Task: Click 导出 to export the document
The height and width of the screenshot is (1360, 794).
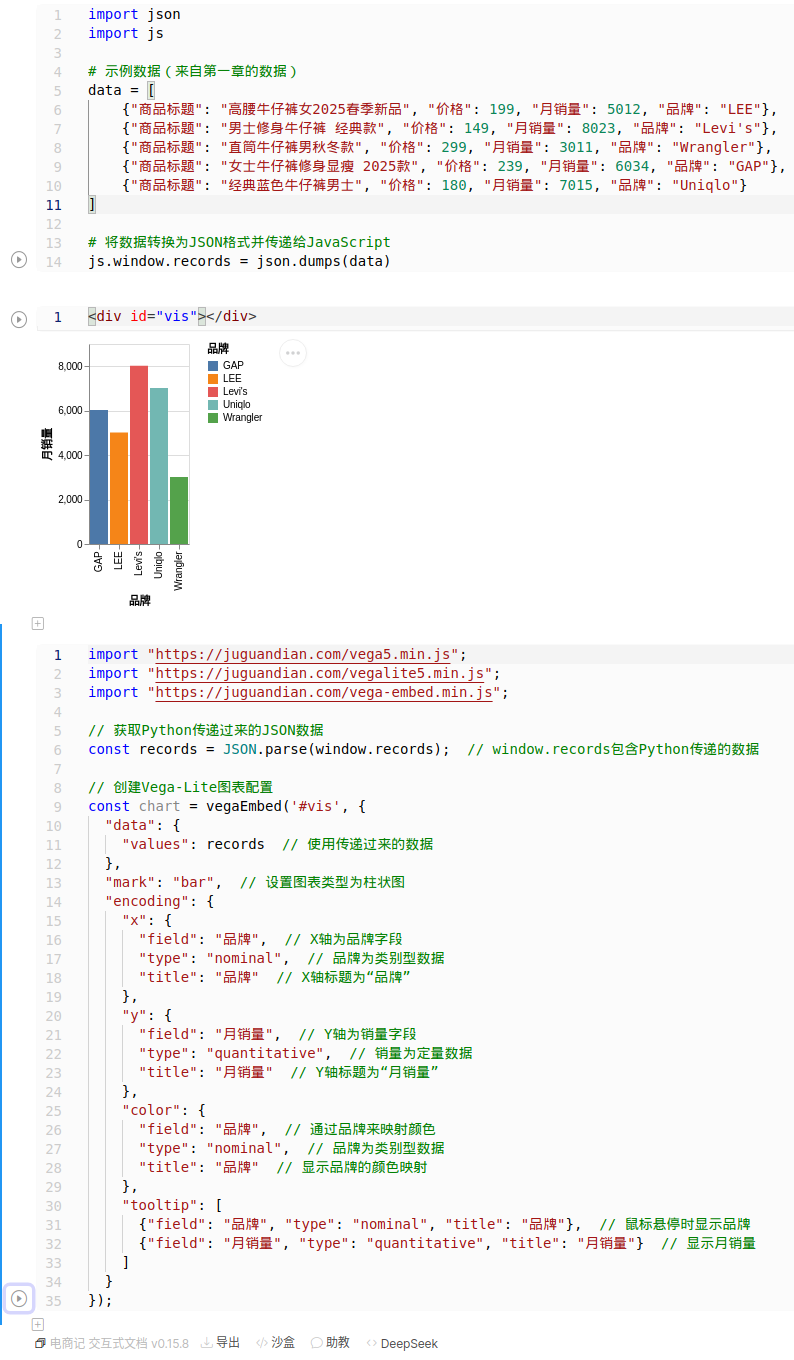Action: pyautogui.click(x=220, y=1343)
